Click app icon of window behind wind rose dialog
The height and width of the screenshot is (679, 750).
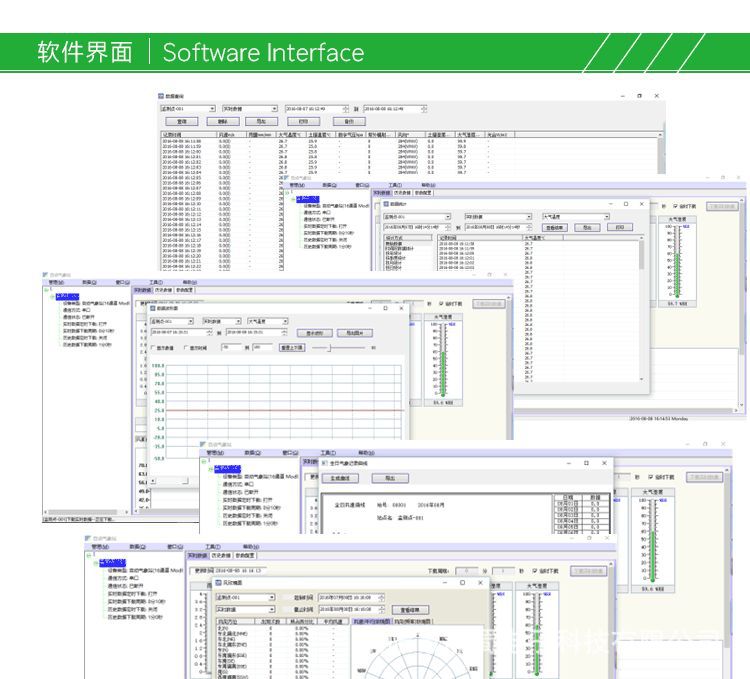tap(88, 538)
